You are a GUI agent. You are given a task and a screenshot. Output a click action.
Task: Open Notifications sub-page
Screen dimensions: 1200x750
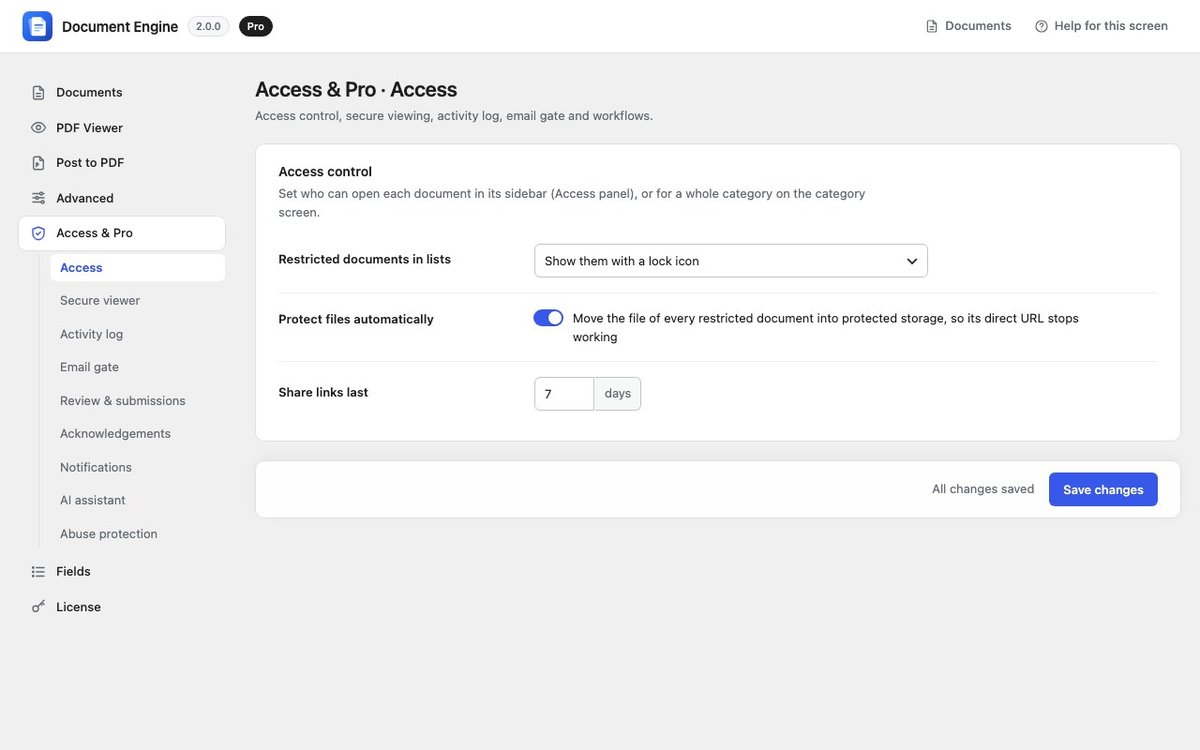(x=138, y=467)
